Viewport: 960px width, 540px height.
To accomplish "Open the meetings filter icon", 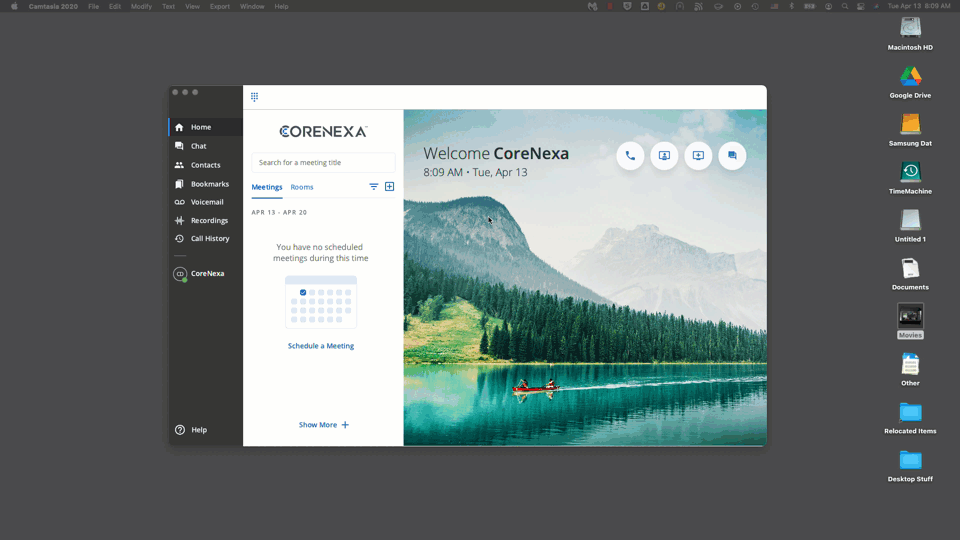I will (x=373, y=187).
